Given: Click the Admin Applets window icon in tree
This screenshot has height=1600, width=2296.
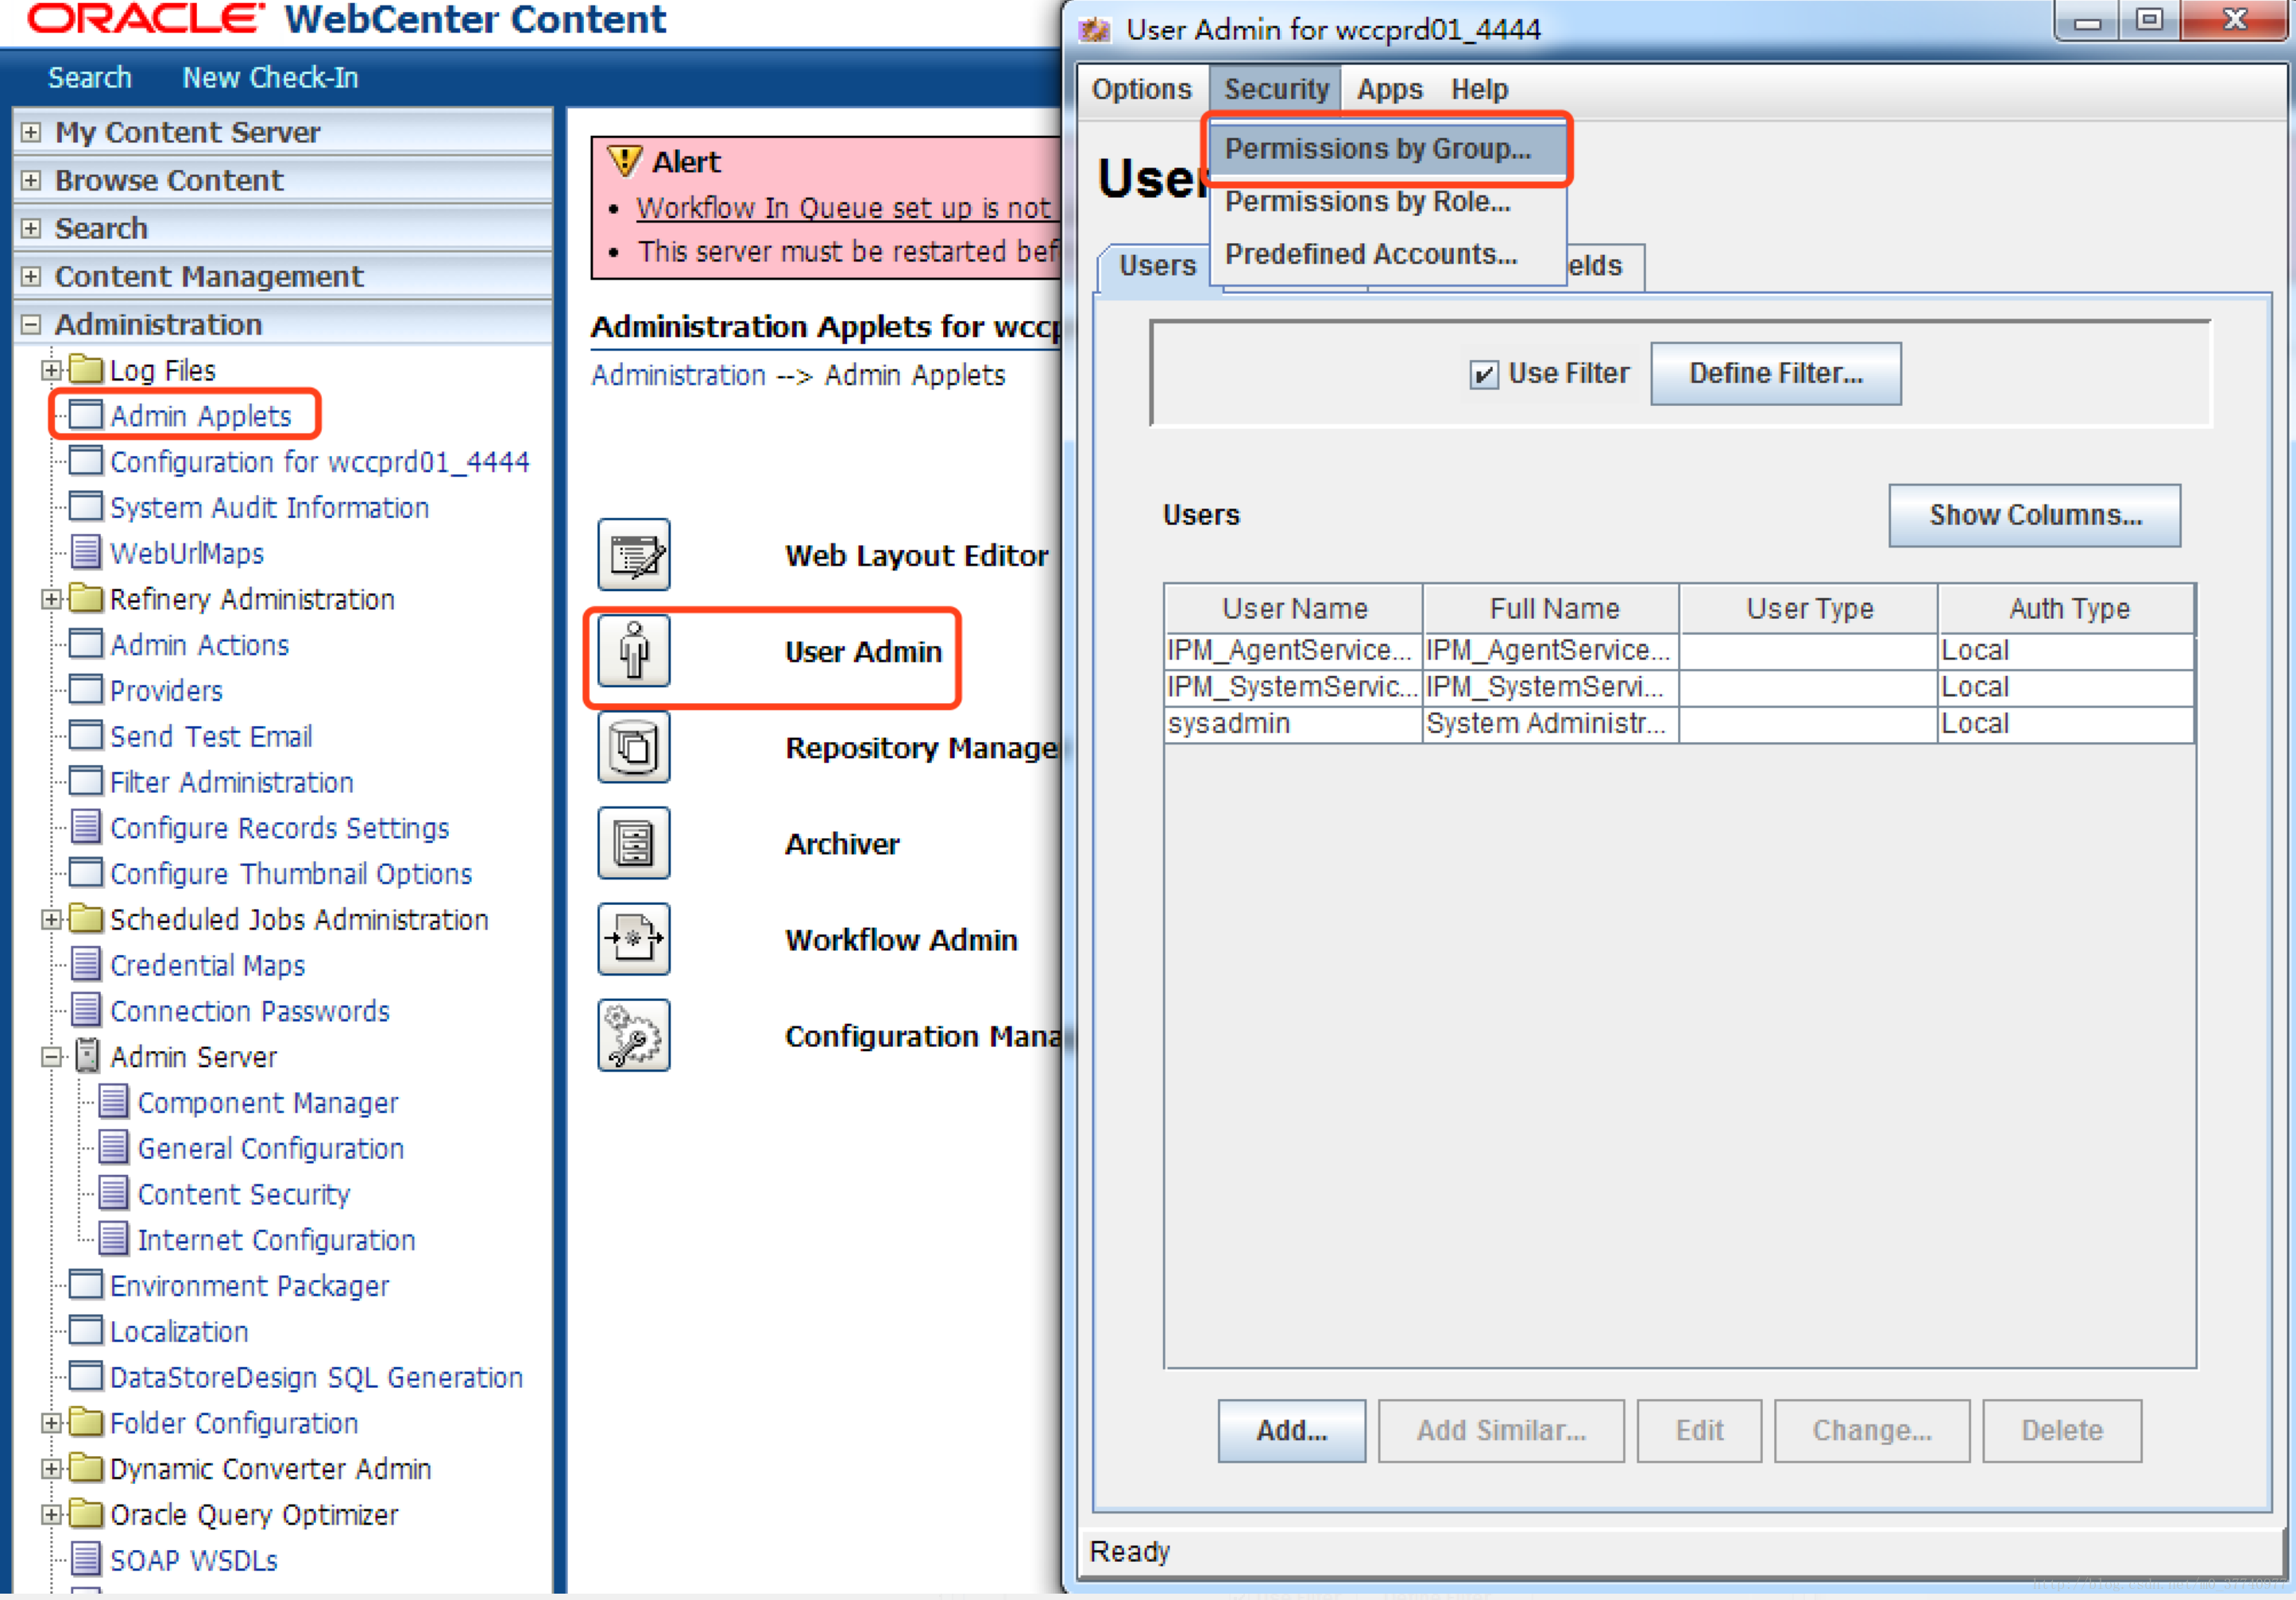Looking at the screenshot, I should click(86, 415).
